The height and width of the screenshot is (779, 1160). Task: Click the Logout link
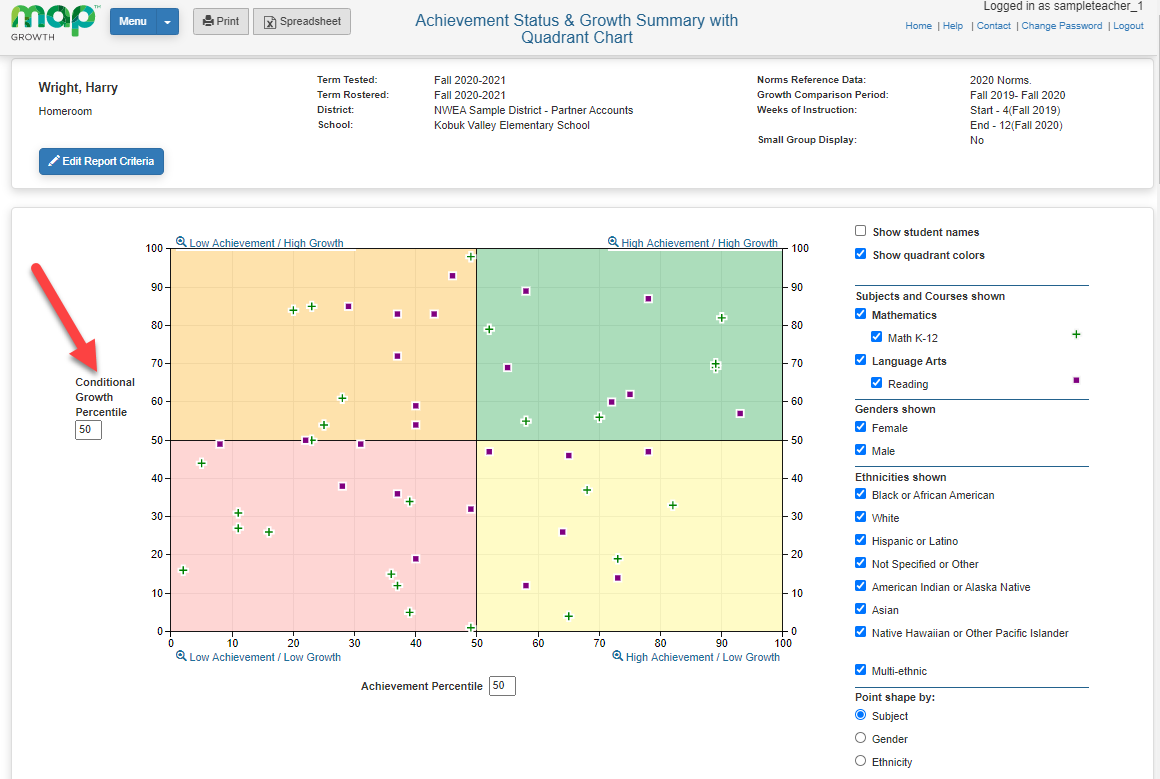[x=1128, y=26]
